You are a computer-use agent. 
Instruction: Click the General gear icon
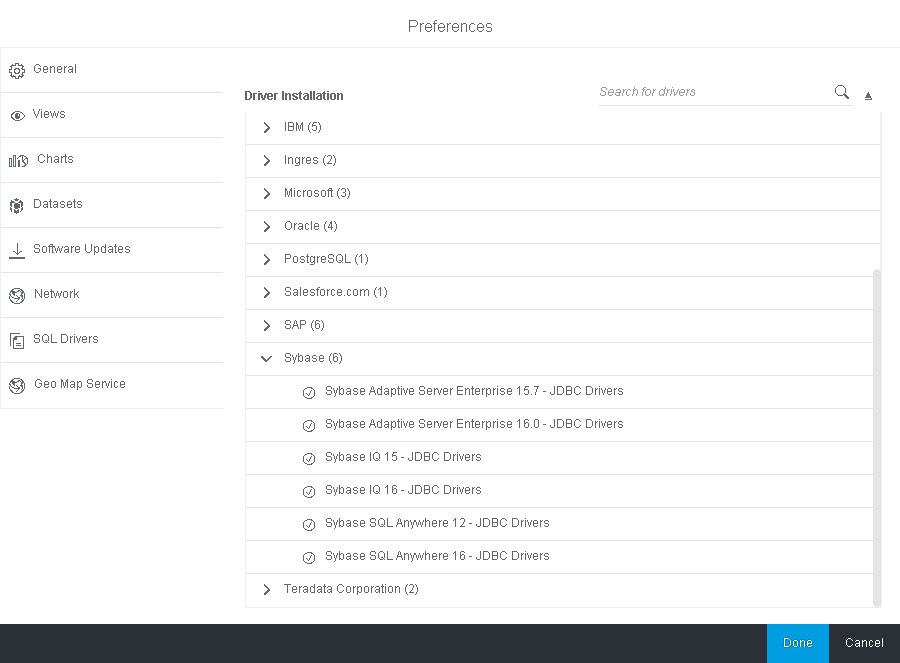click(17, 71)
